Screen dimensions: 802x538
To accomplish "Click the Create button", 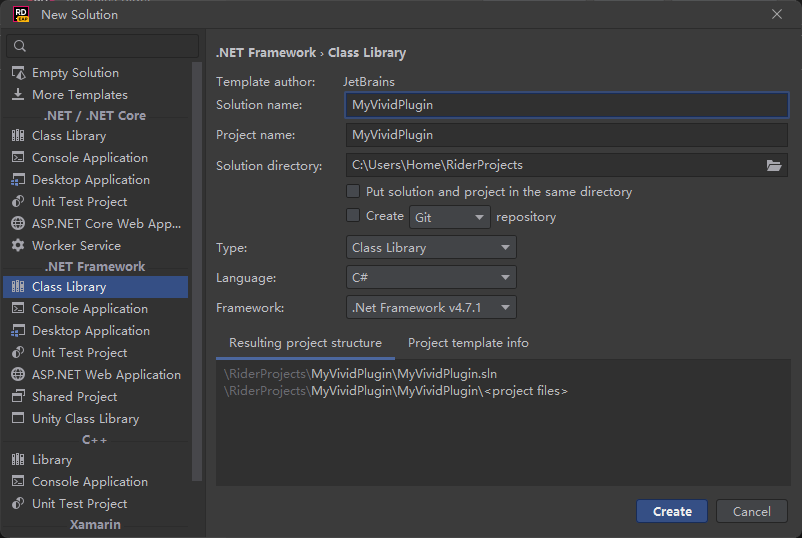I will pyautogui.click(x=672, y=511).
